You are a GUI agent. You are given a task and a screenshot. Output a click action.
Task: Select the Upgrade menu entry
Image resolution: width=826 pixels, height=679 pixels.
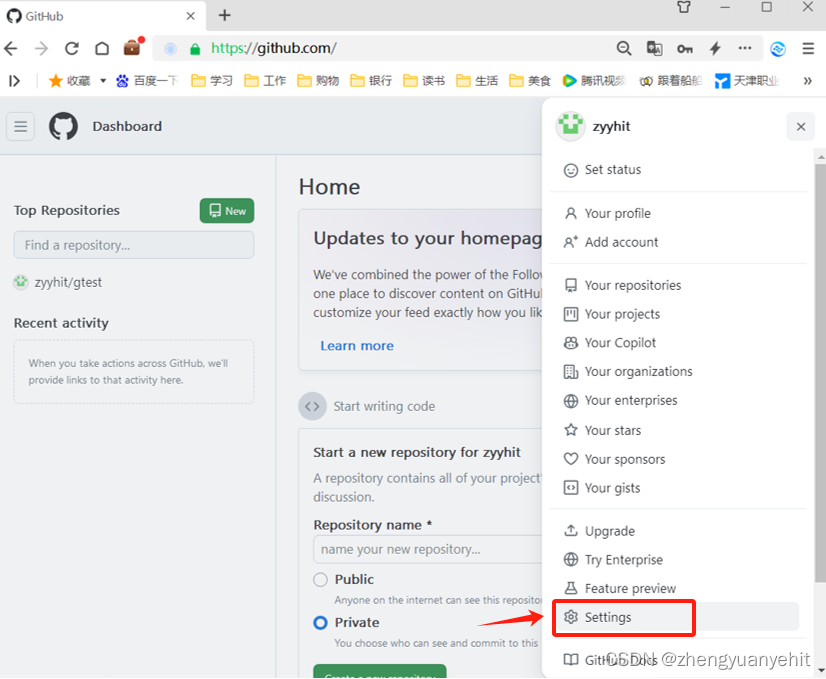pos(680,531)
